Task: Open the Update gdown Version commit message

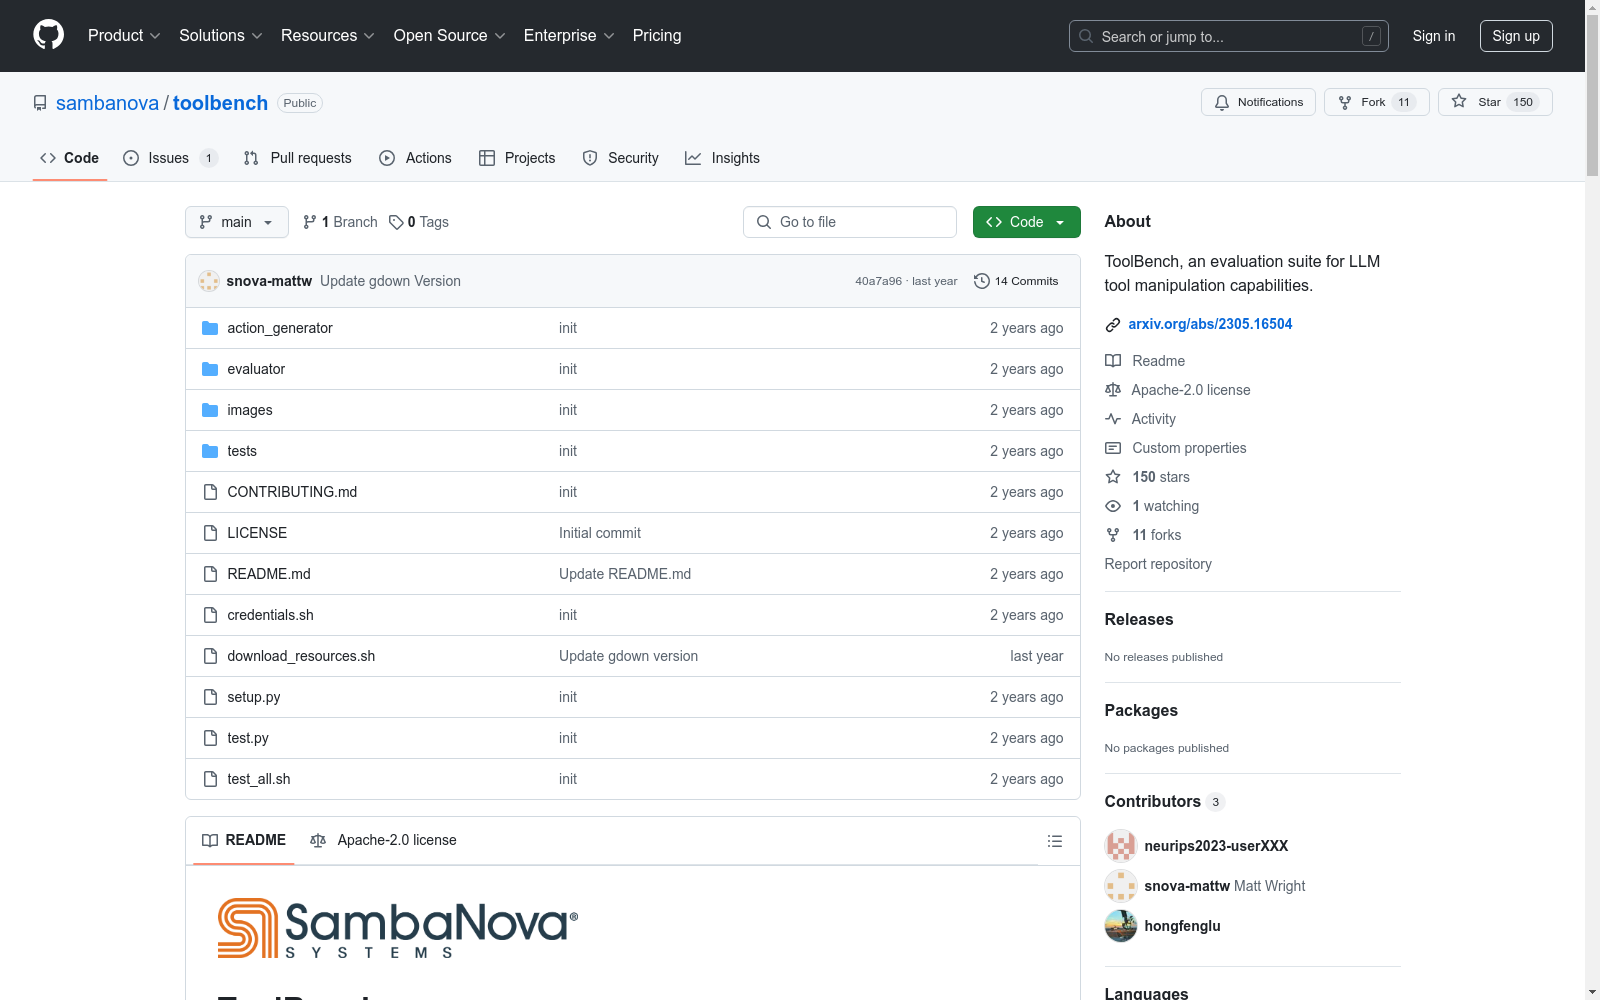Action: 390,281
